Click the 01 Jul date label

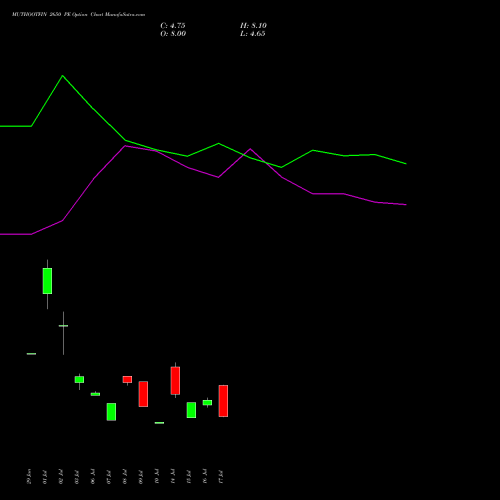[x=45, y=477]
